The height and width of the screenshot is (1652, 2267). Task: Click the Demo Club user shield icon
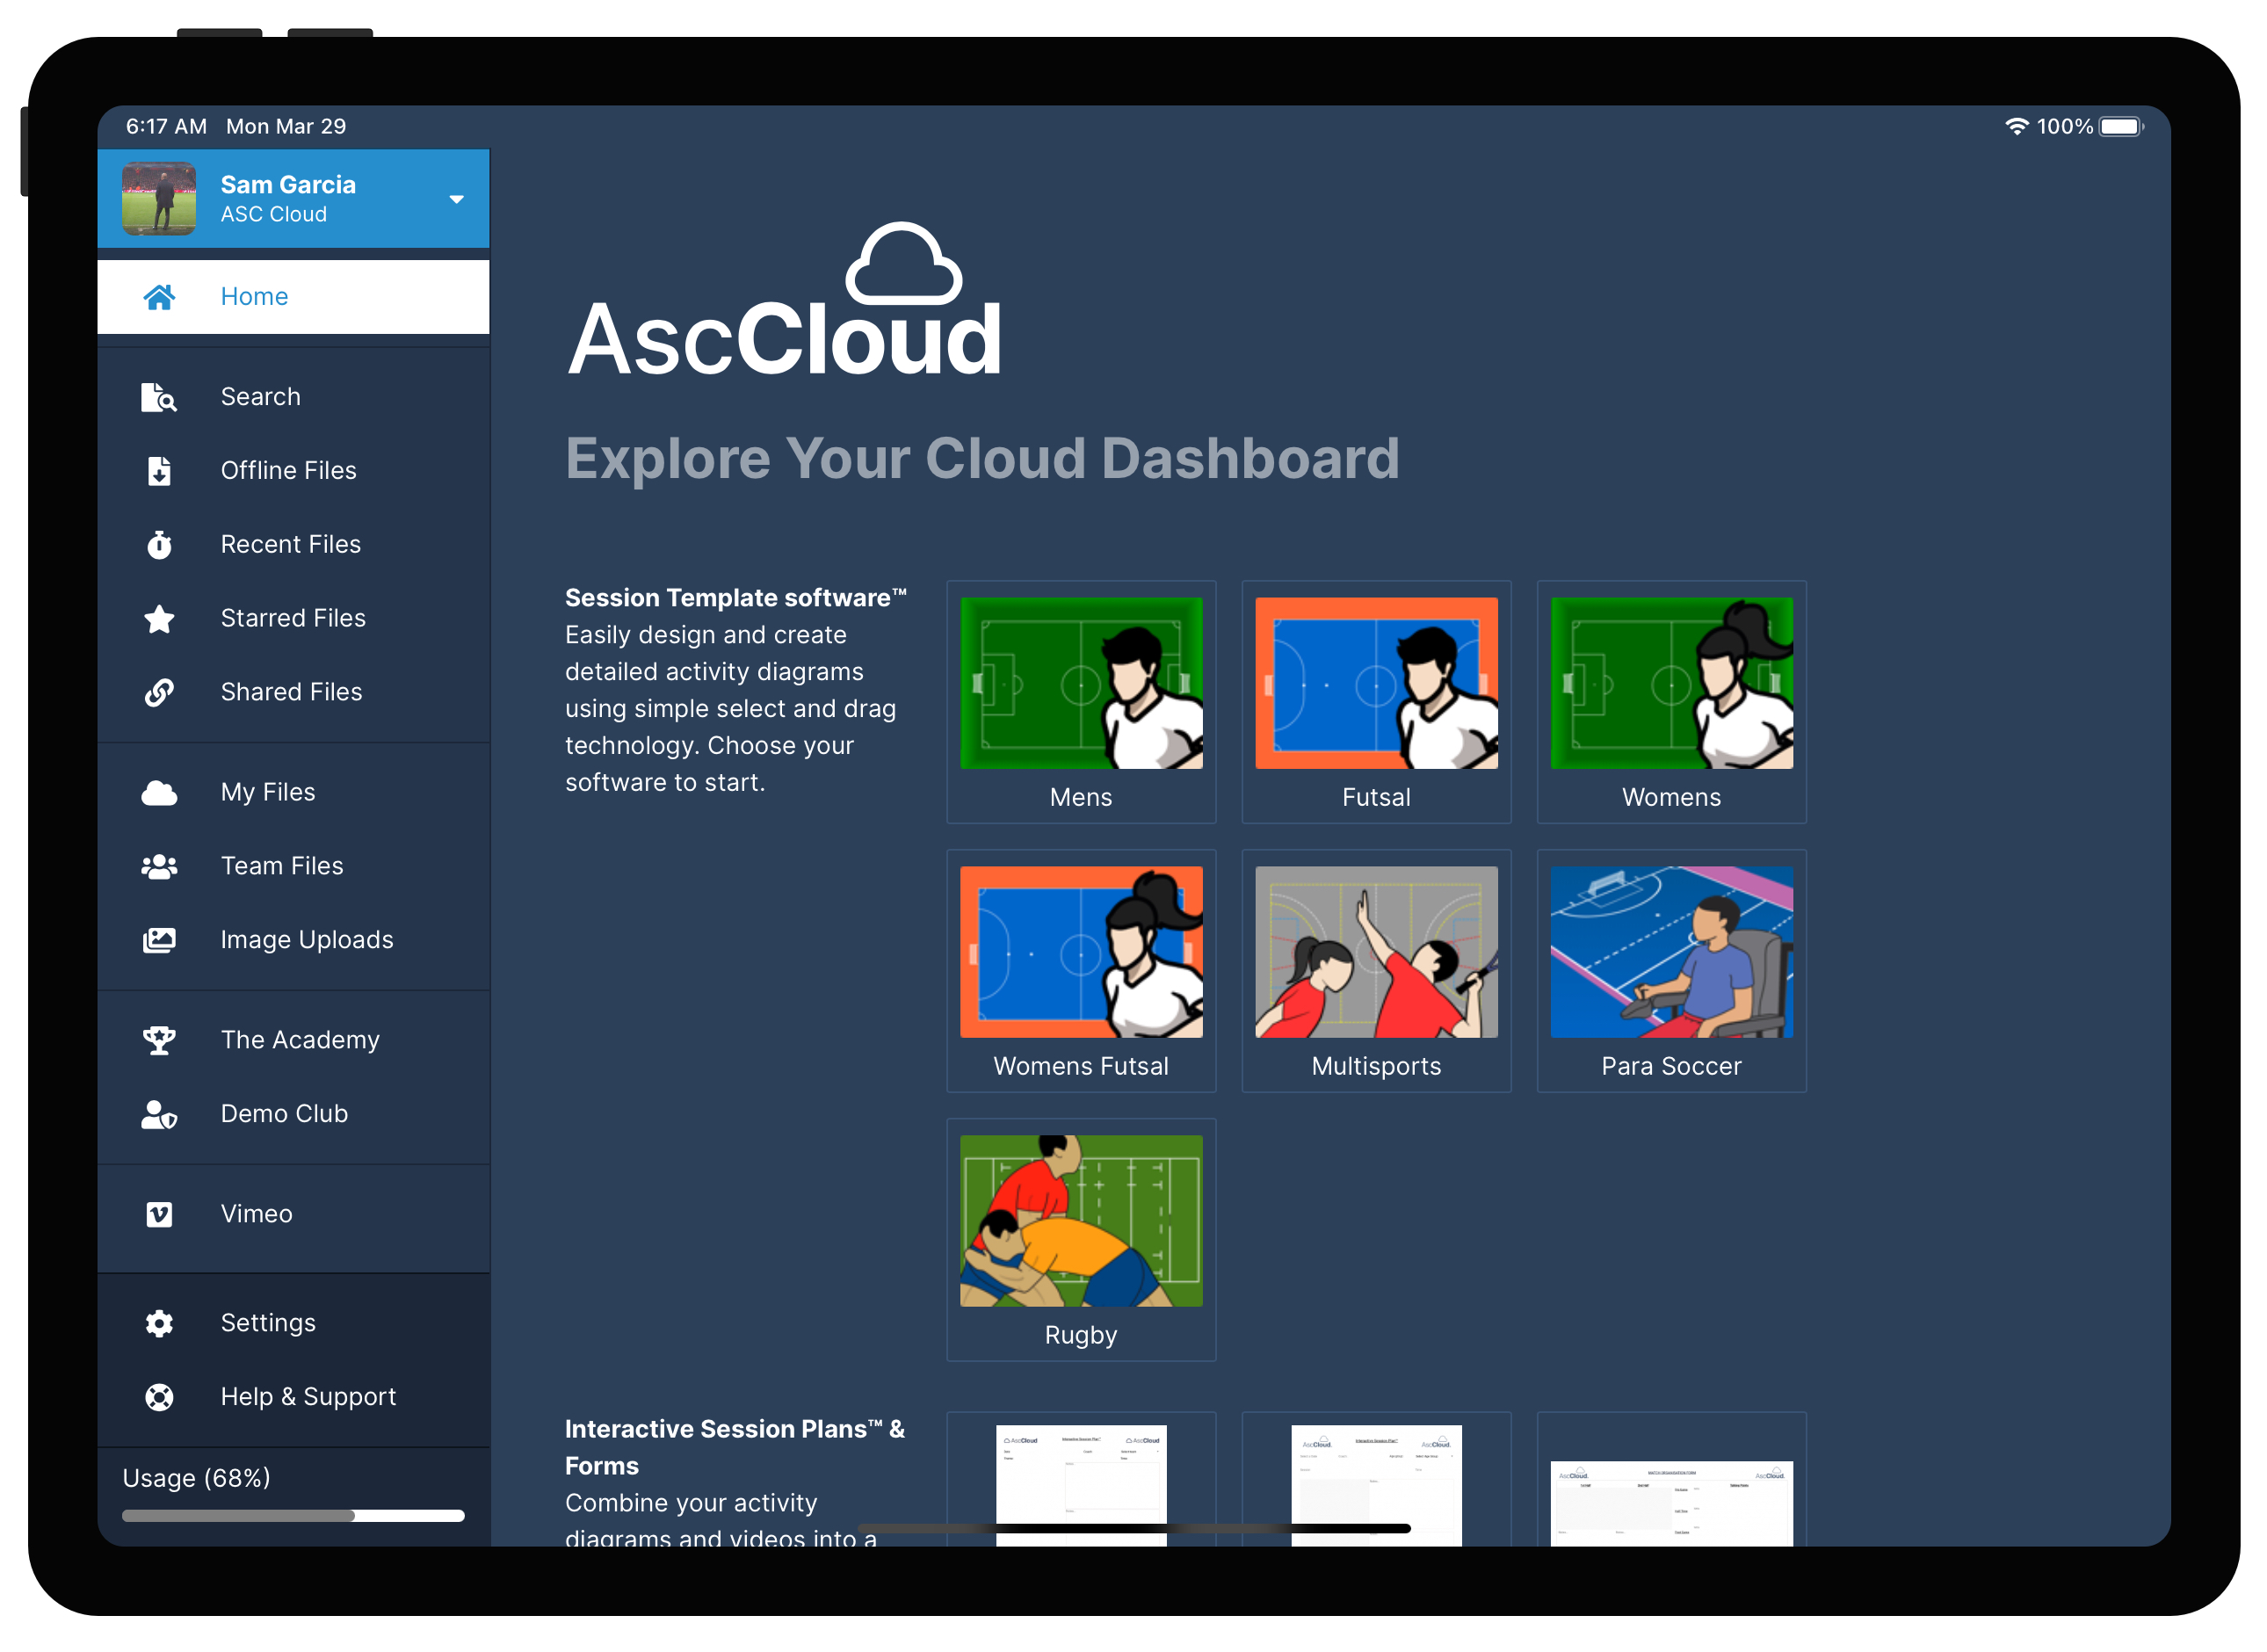[159, 1115]
